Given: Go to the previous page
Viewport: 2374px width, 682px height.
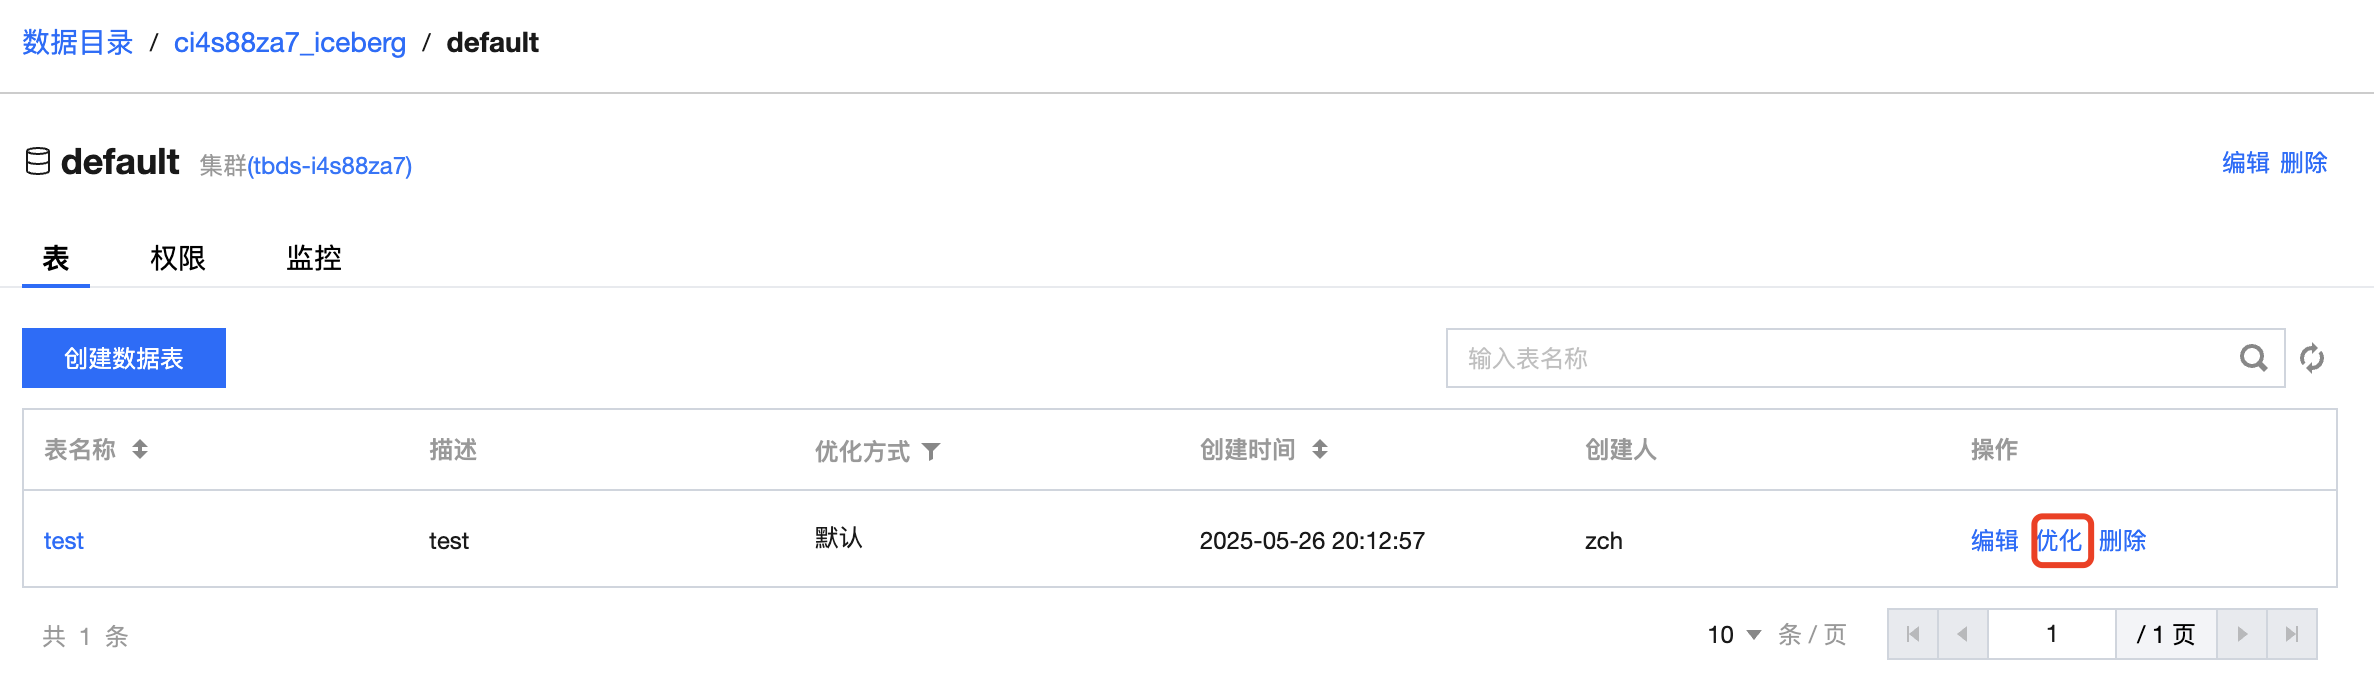Looking at the screenshot, I should click(x=1963, y=634).
